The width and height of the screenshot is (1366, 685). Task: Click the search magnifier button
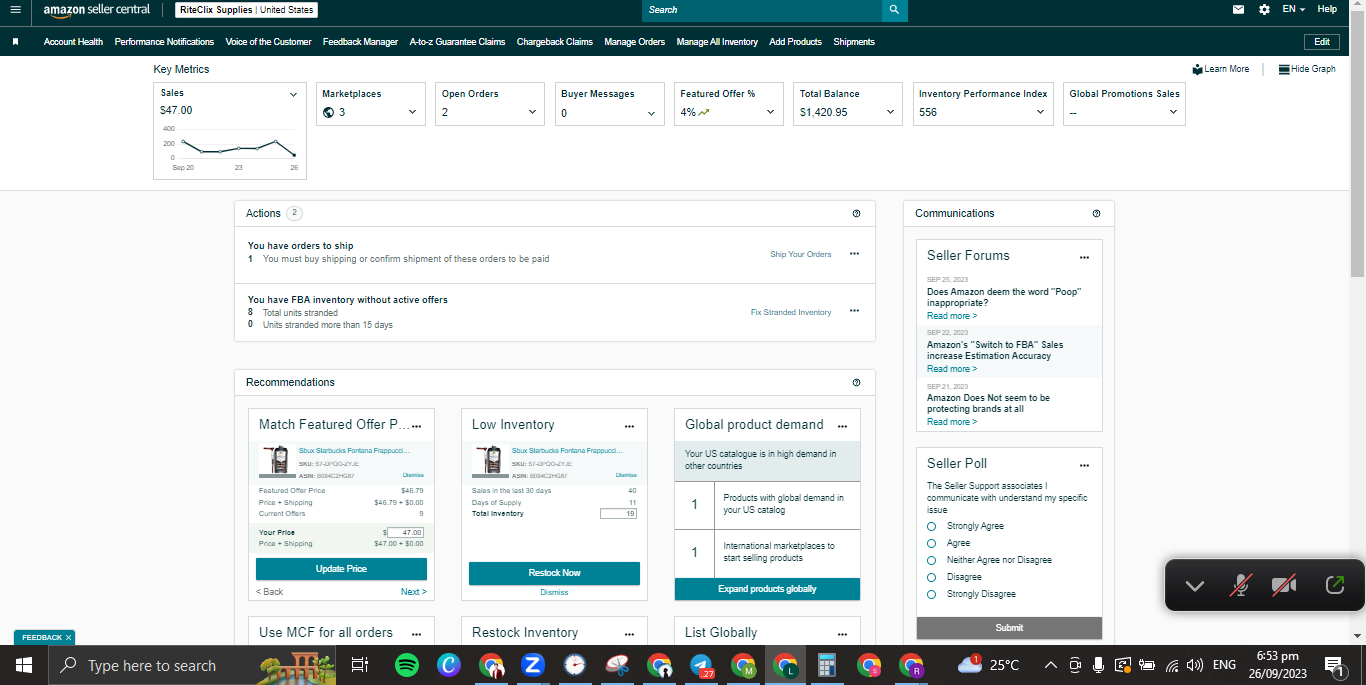[895, 10]
